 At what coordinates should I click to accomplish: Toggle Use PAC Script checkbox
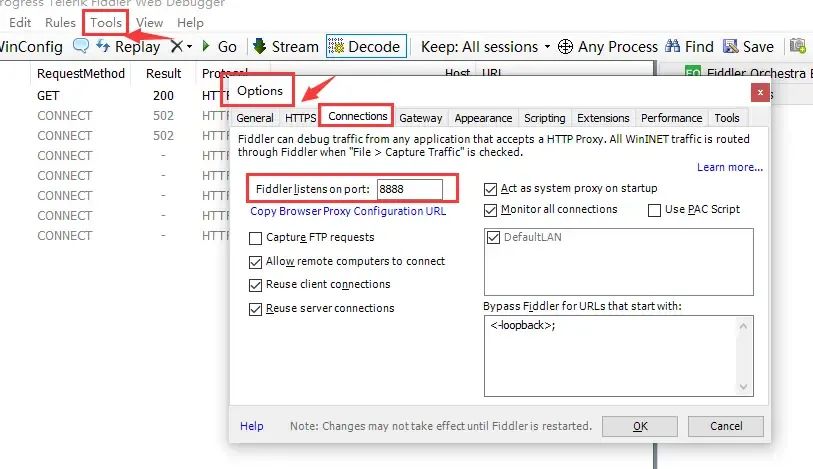click(654, 210)
